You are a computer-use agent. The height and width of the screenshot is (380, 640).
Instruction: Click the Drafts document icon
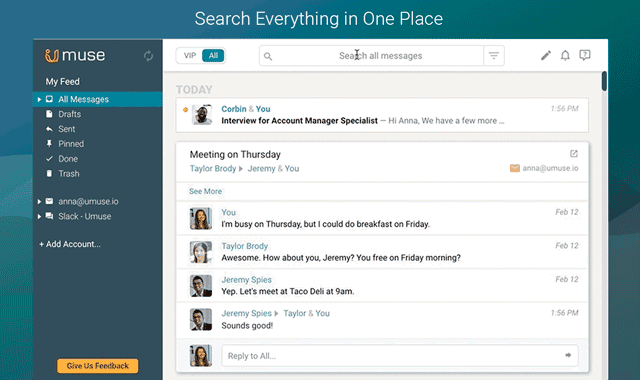[x=49, y=114]
